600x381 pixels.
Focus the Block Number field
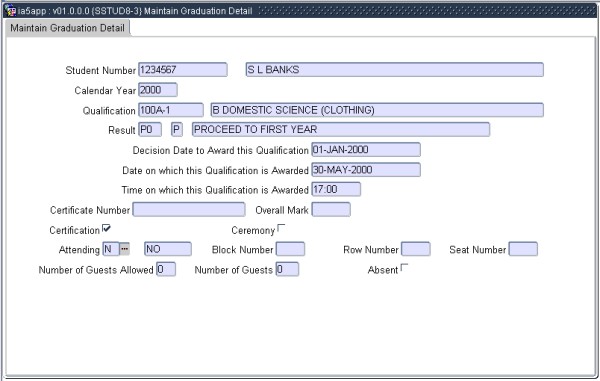pos(290,249)
